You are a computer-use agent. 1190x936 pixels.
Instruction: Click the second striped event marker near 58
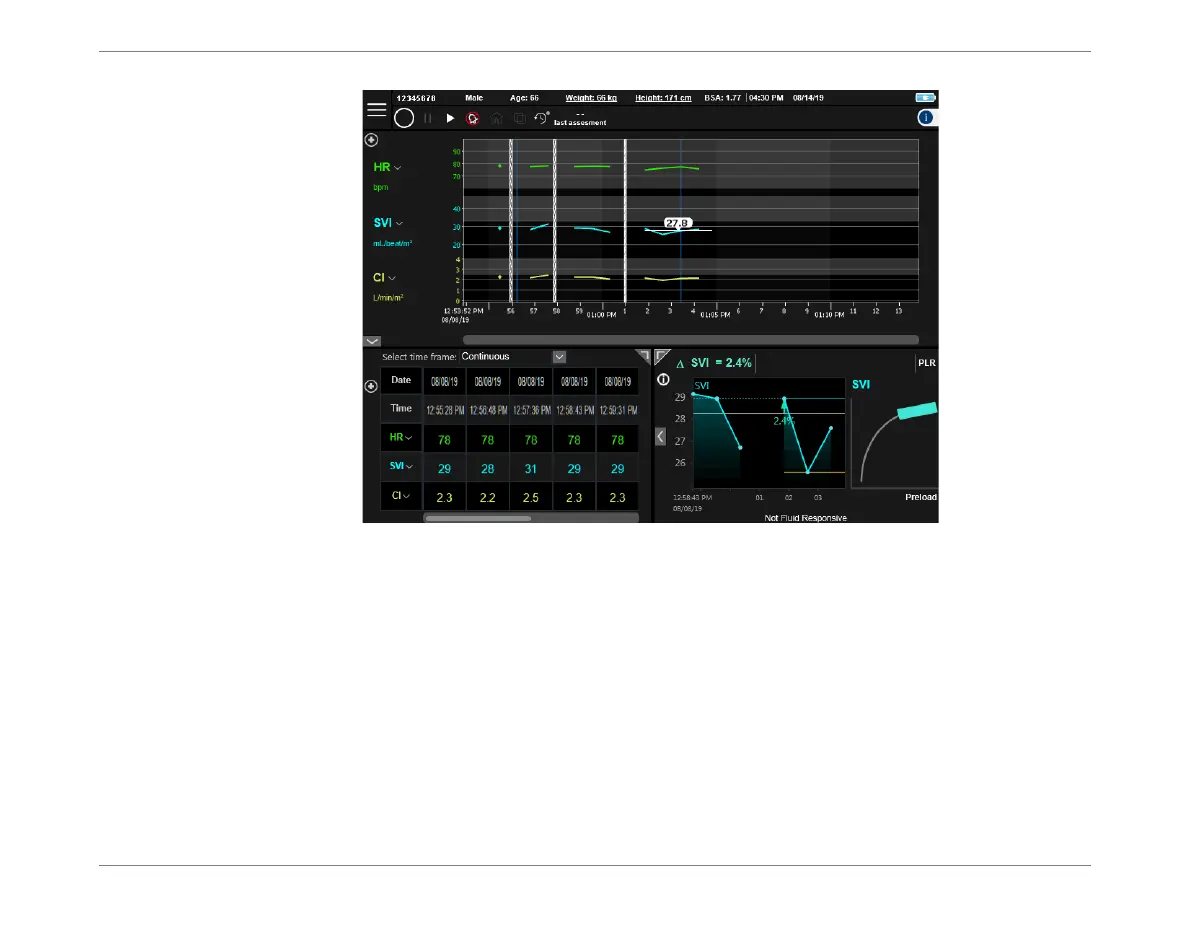tap(555, 221)
